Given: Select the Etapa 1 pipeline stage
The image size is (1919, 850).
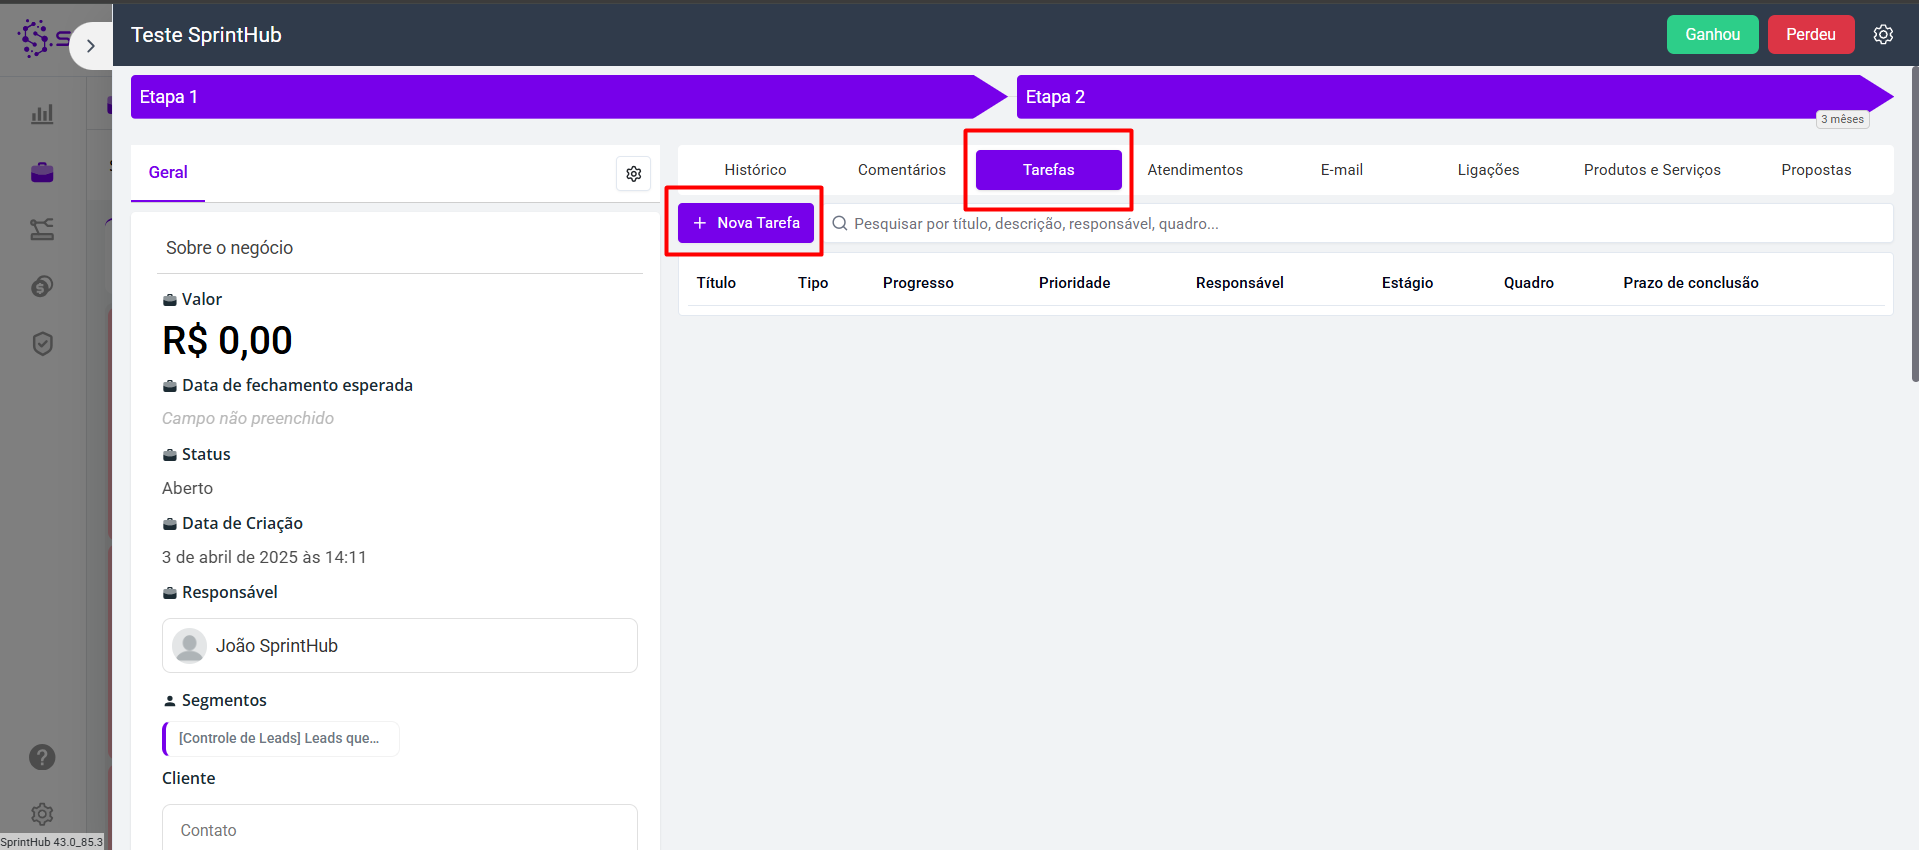Looking at the screenshot, I should click(560, 97).
